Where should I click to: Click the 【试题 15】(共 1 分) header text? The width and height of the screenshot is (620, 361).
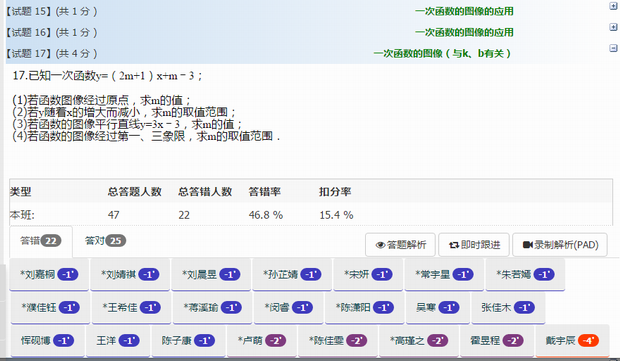pyautogui.click(x=51, y=11)
